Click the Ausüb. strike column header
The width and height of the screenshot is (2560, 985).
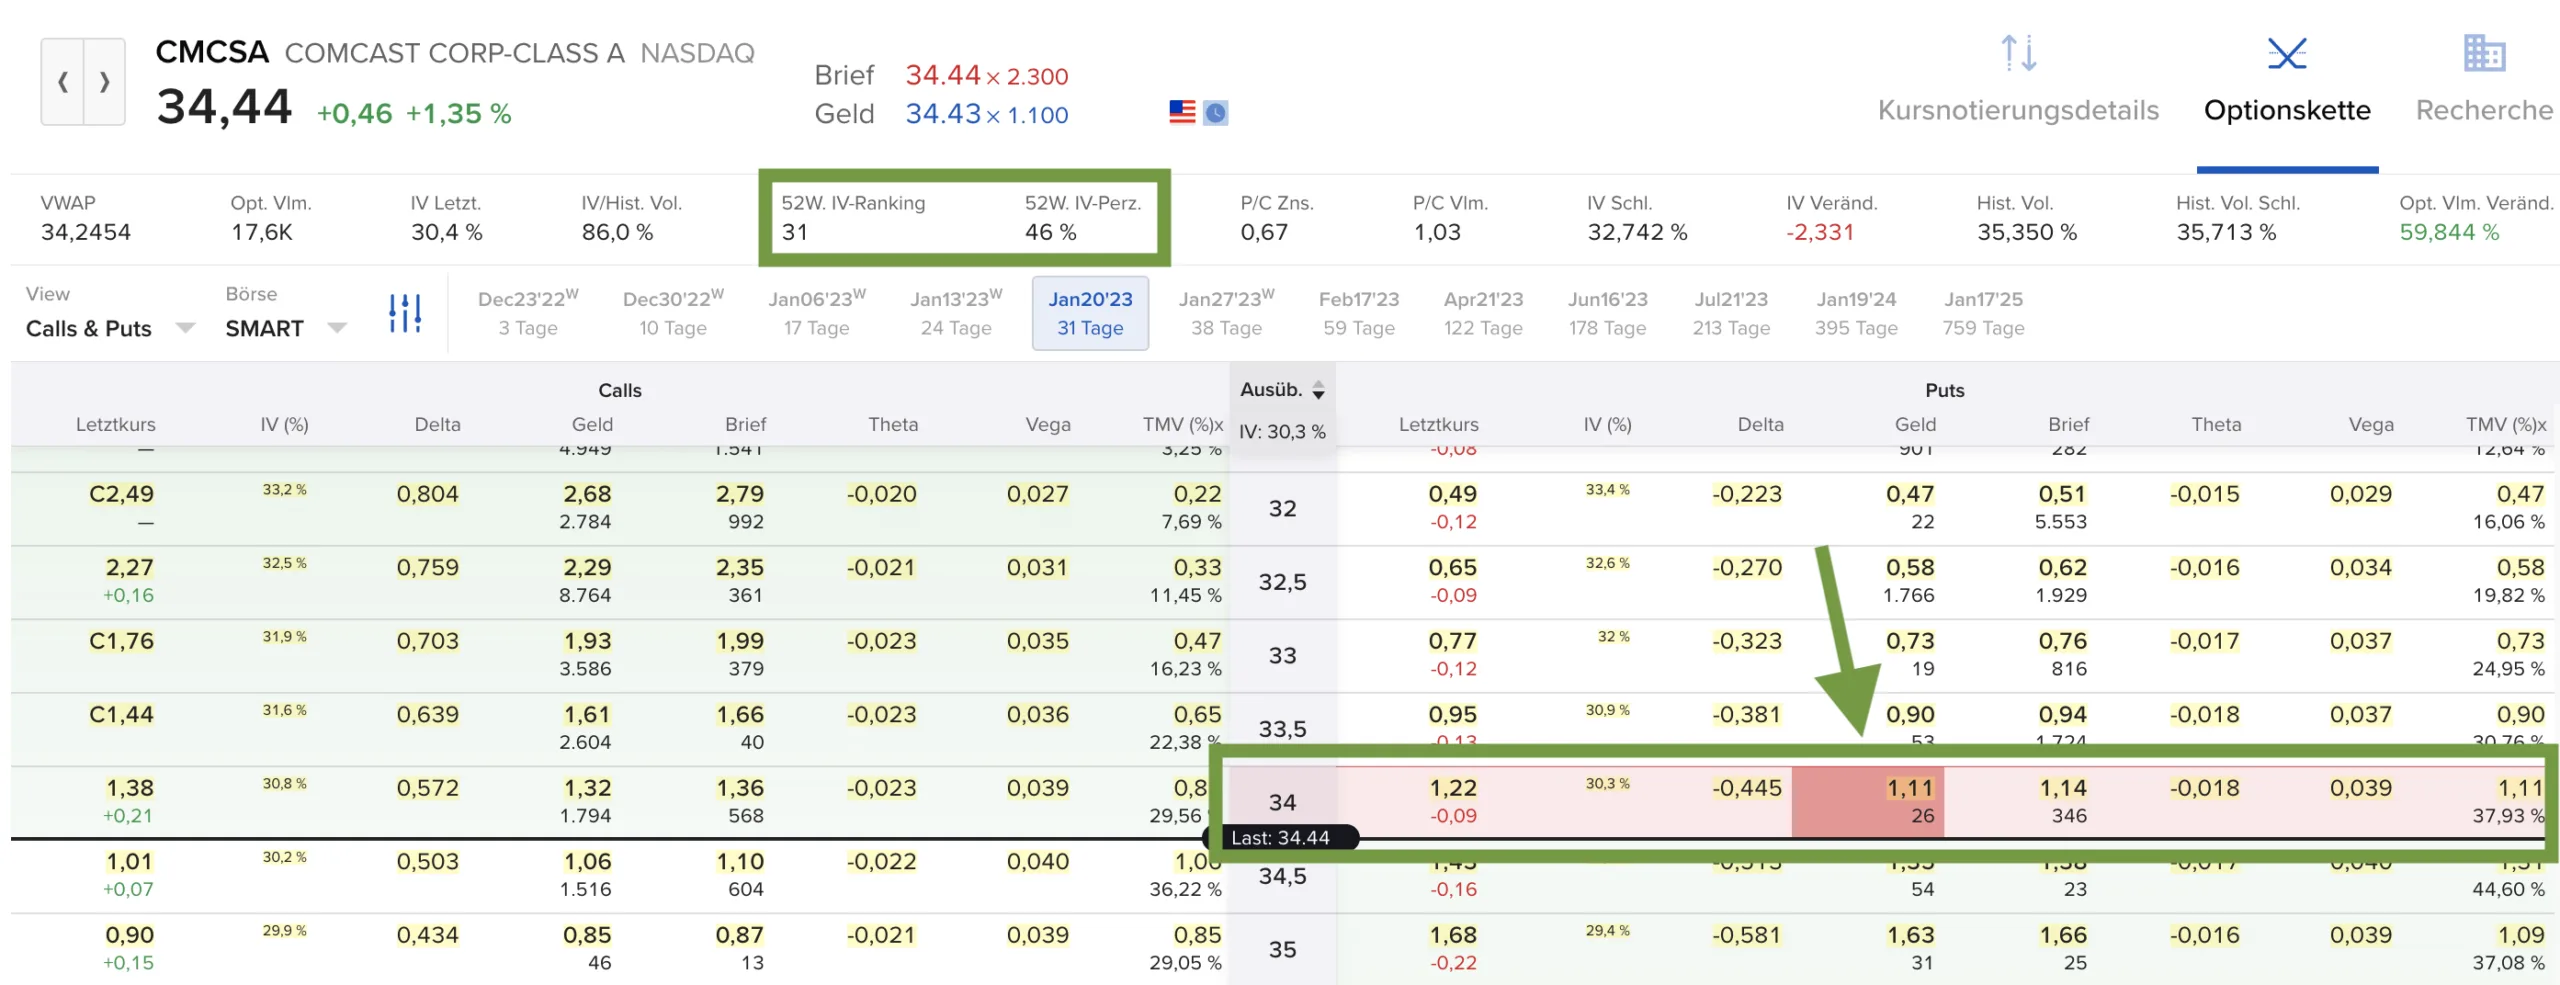point(1271,390)
